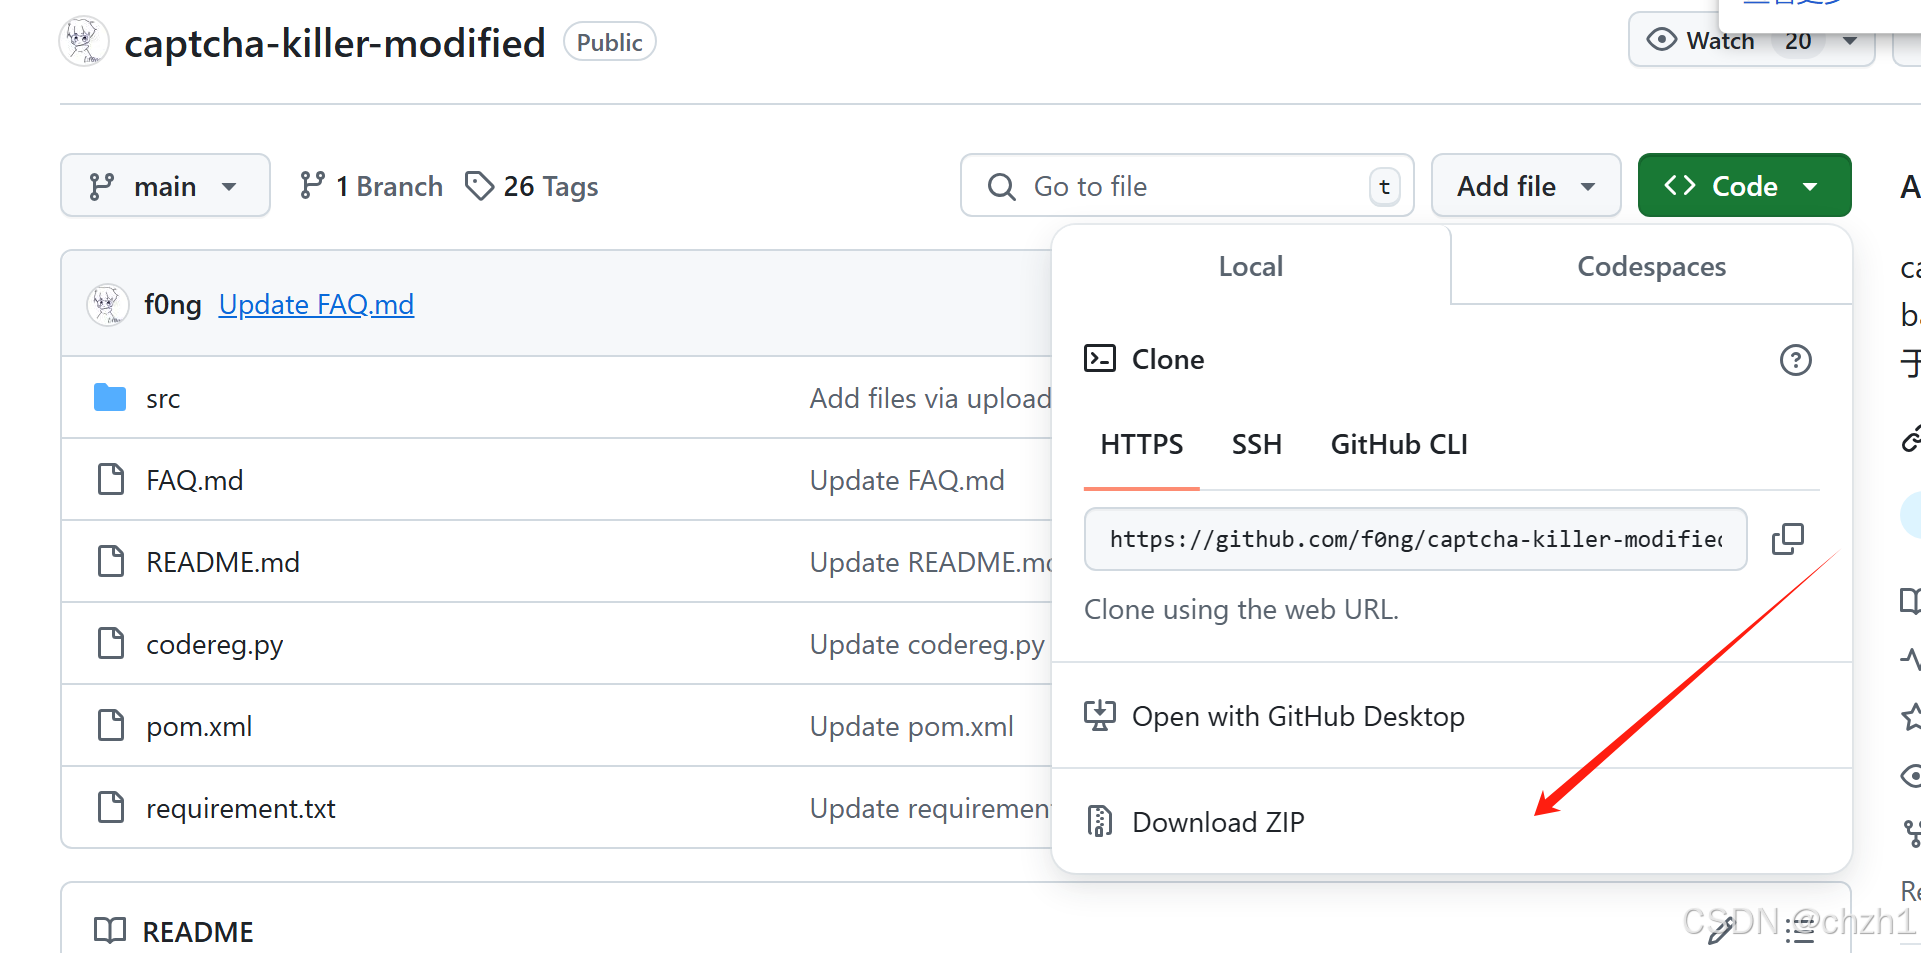Viewport: 1921px width, 953px height.
Task: Click the Clone using the web URL text
Action: click(x=1241, y=609)
